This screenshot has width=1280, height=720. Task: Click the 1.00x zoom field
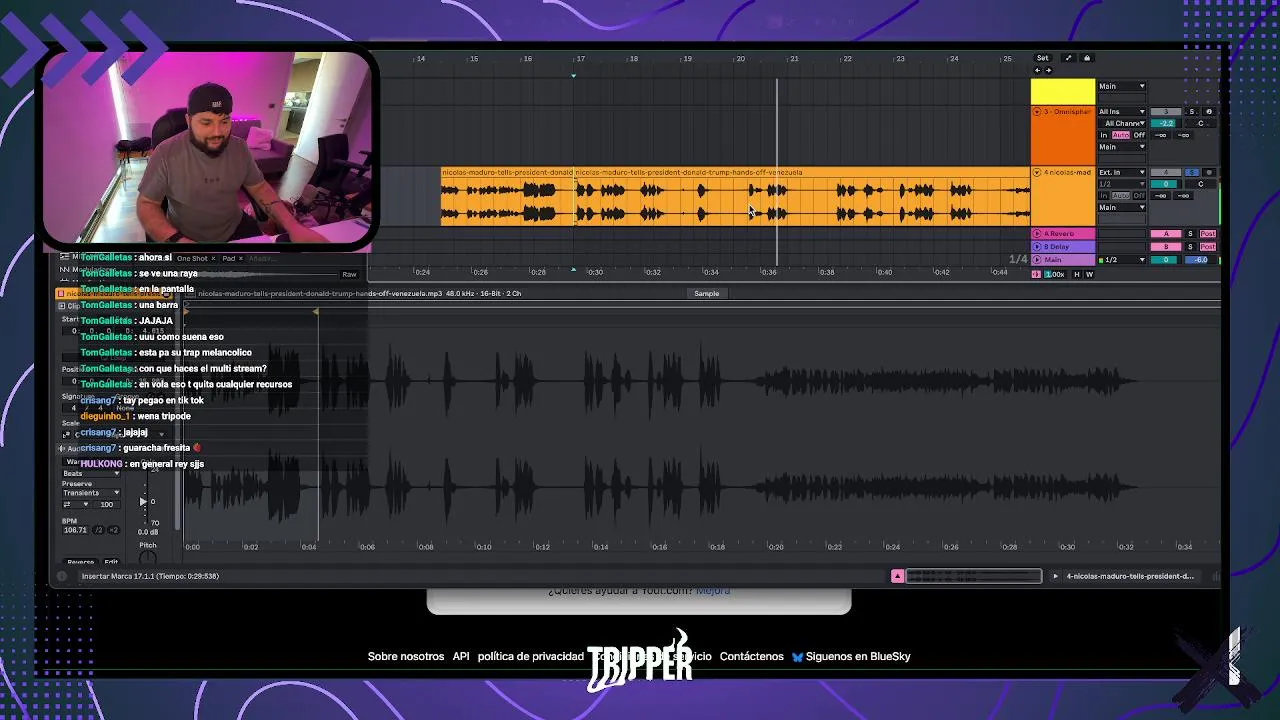pos(1056,274)
